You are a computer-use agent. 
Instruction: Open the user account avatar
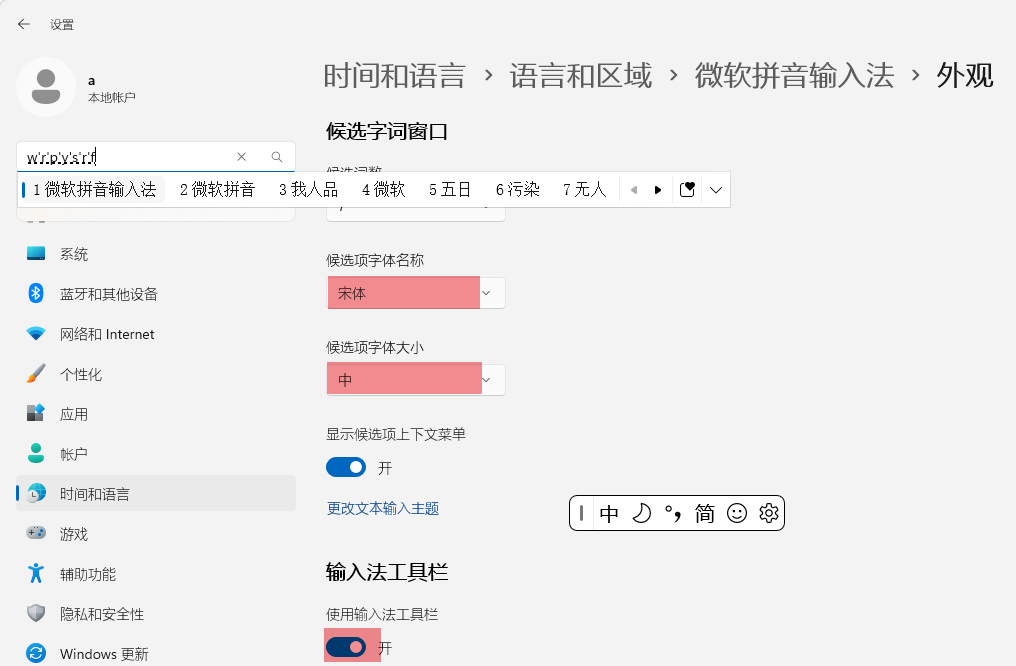[x=46, y=87]
